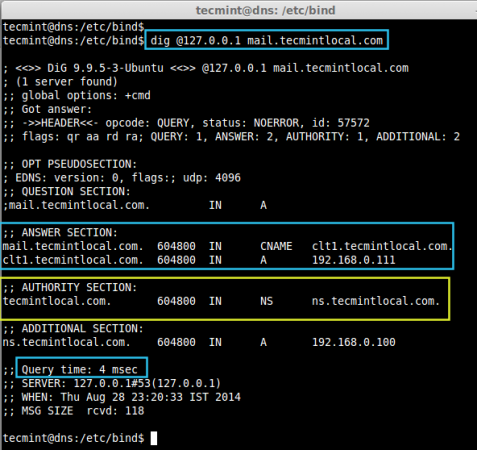Click the Query time: 4 msec line
The height and width of the screenshot is (450, 477).
click(79, 370)
